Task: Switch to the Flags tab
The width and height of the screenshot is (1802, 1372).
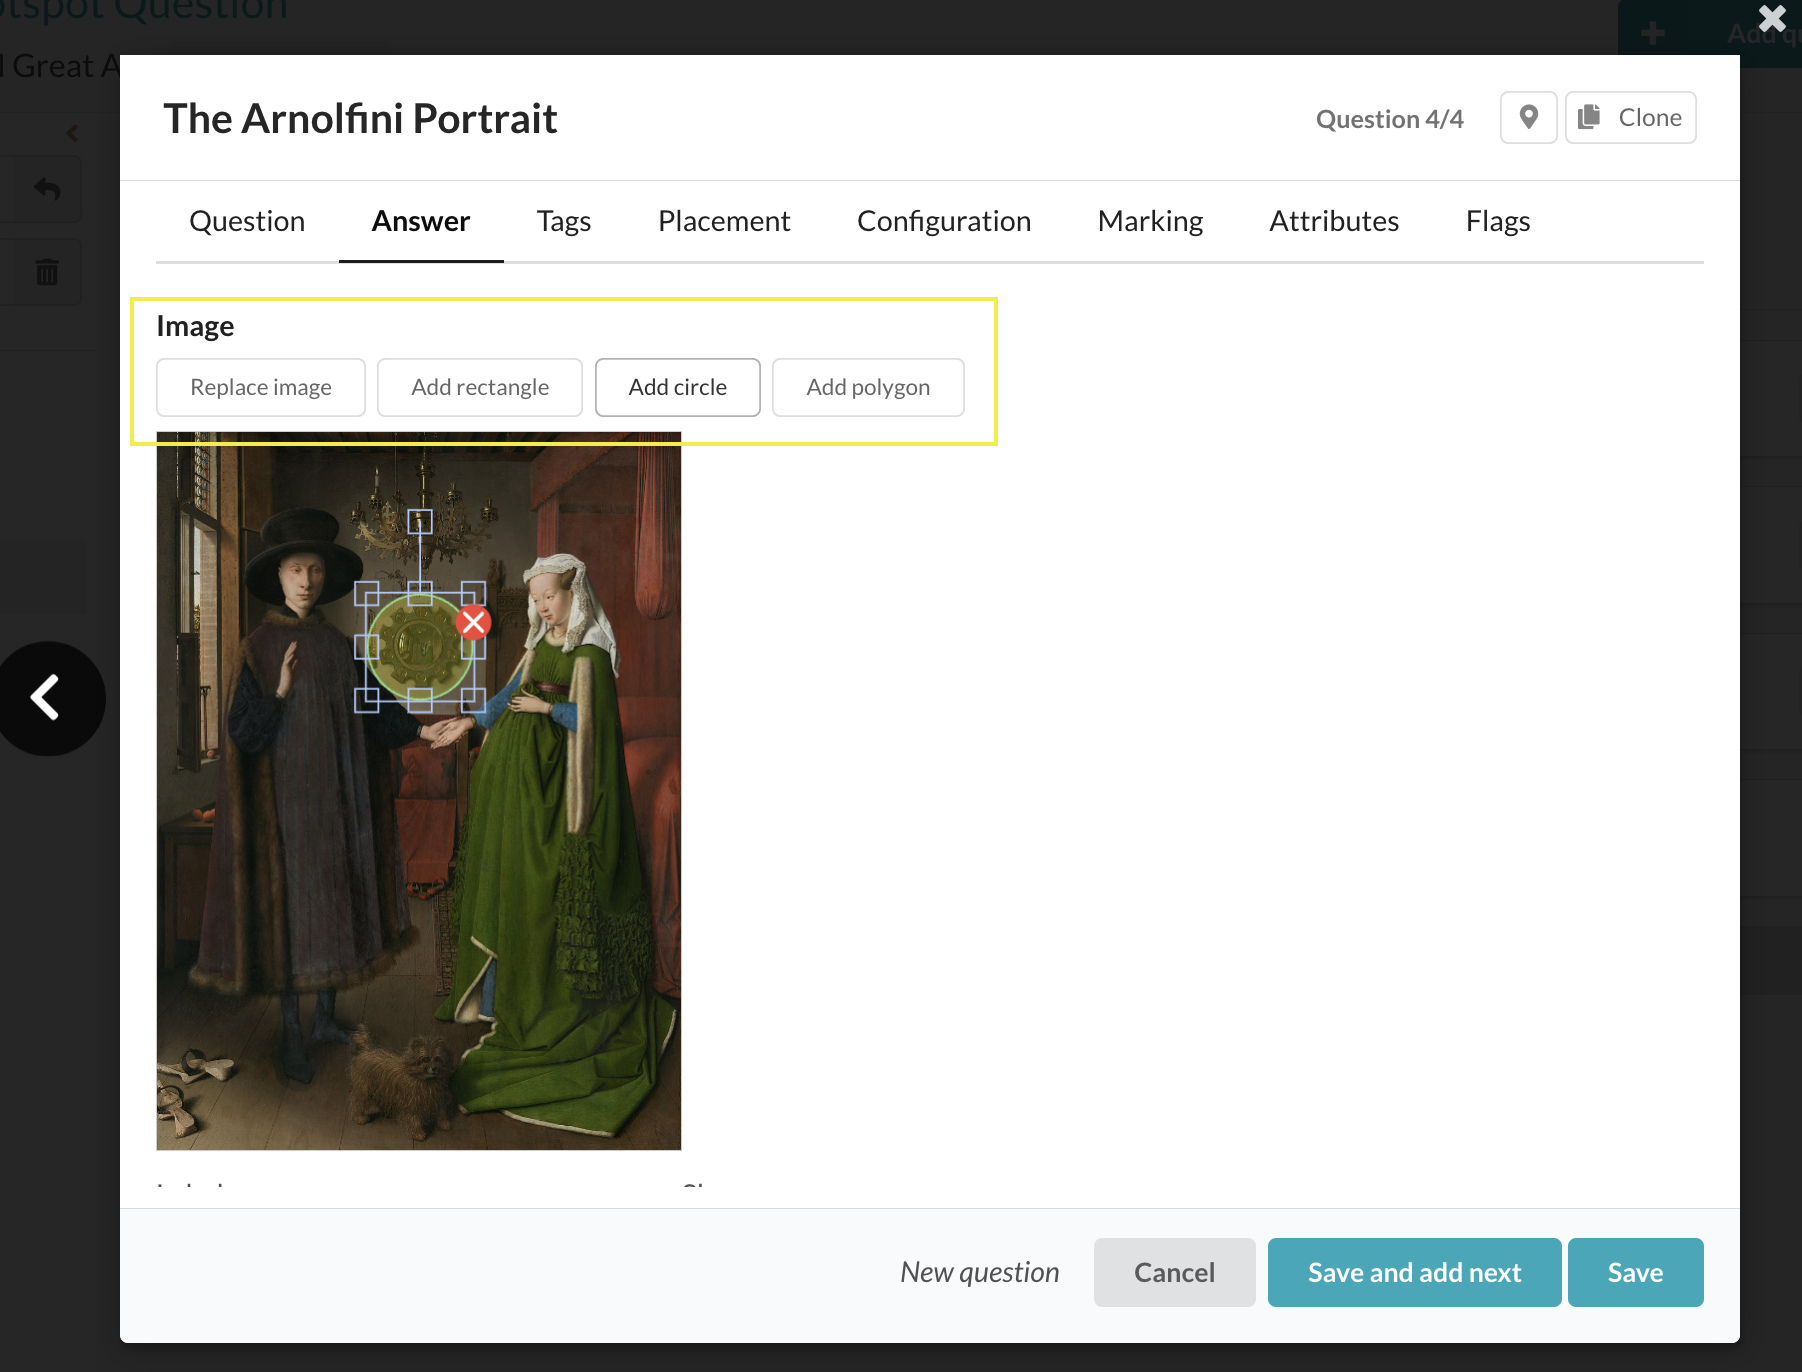Action: pos(1497,221)
